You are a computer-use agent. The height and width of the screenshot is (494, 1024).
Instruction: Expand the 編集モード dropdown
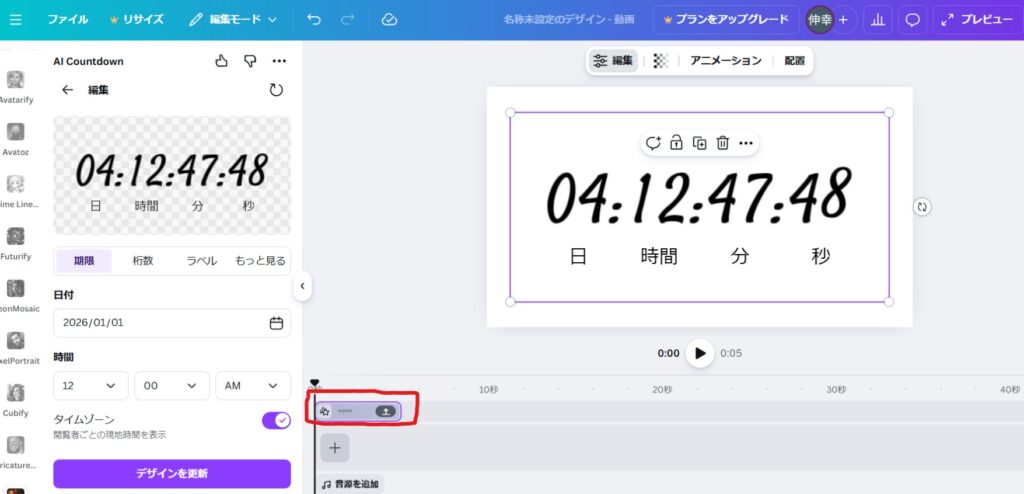[232, 19]
